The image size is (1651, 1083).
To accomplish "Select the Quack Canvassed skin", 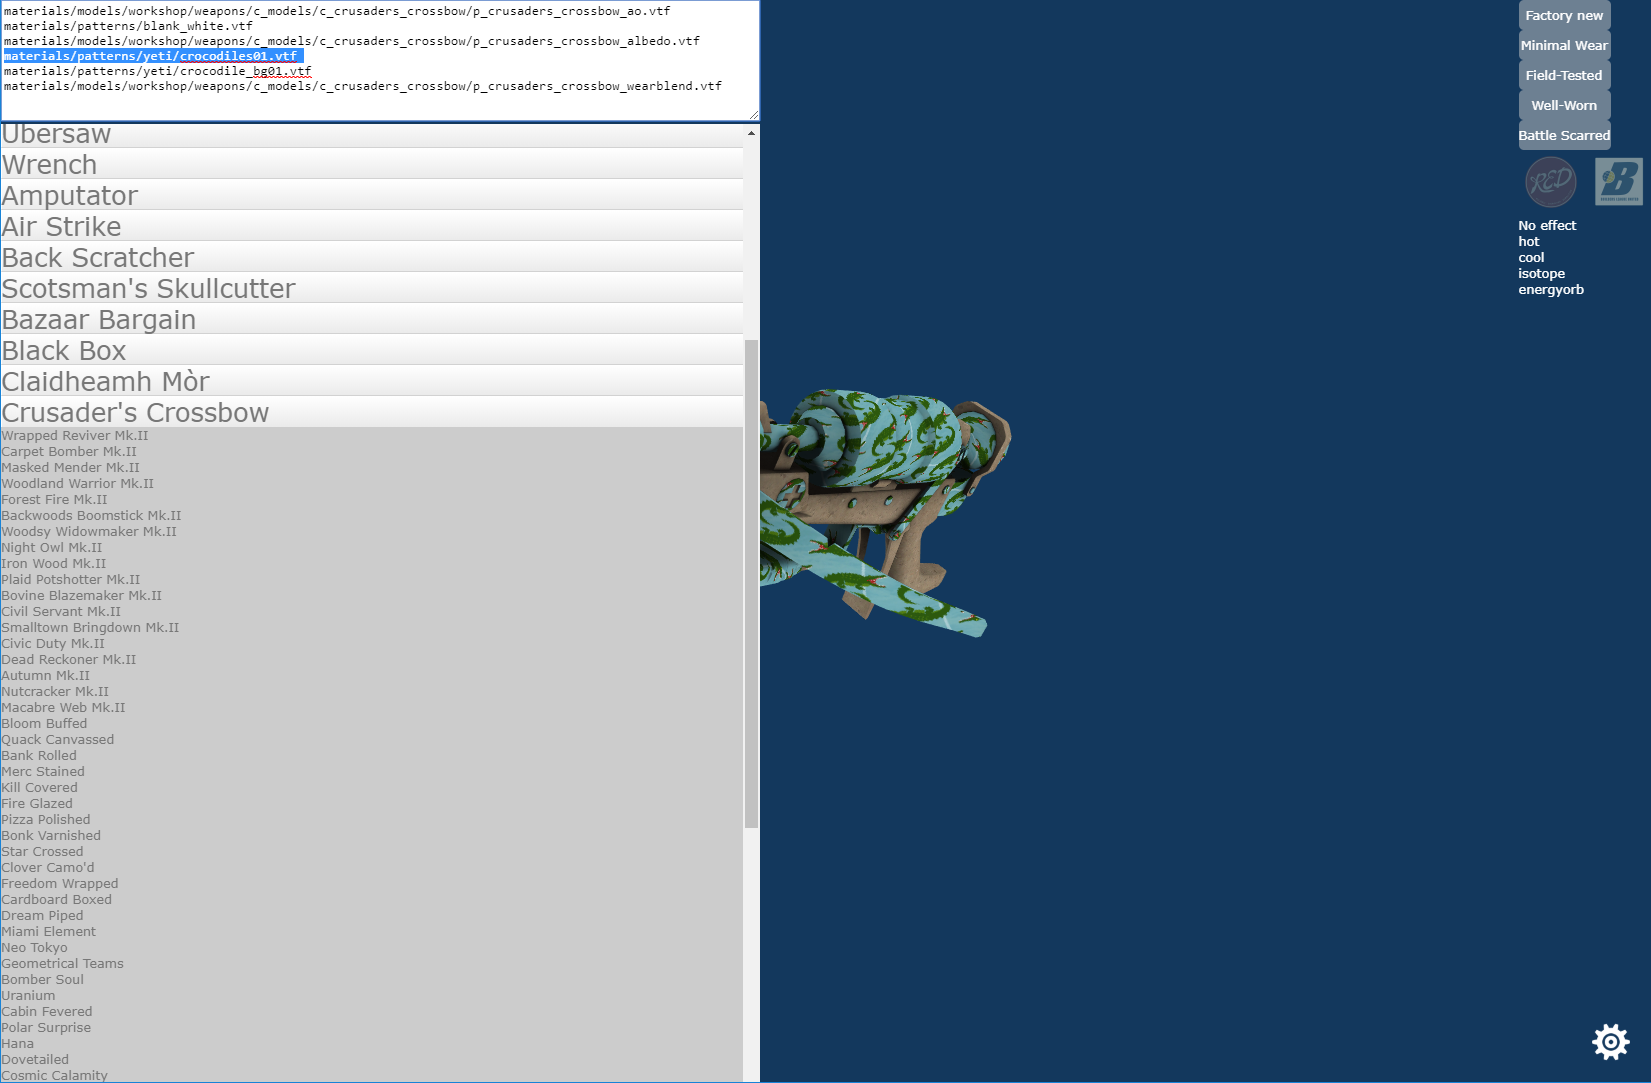I will tap(58, 740).
